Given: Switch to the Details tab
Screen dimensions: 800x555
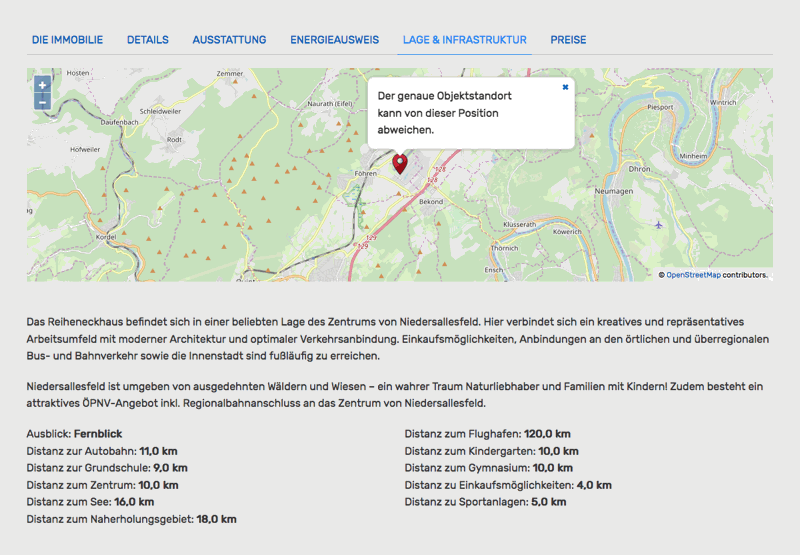Looking at the screenshot, I should (x=148, y=40).
